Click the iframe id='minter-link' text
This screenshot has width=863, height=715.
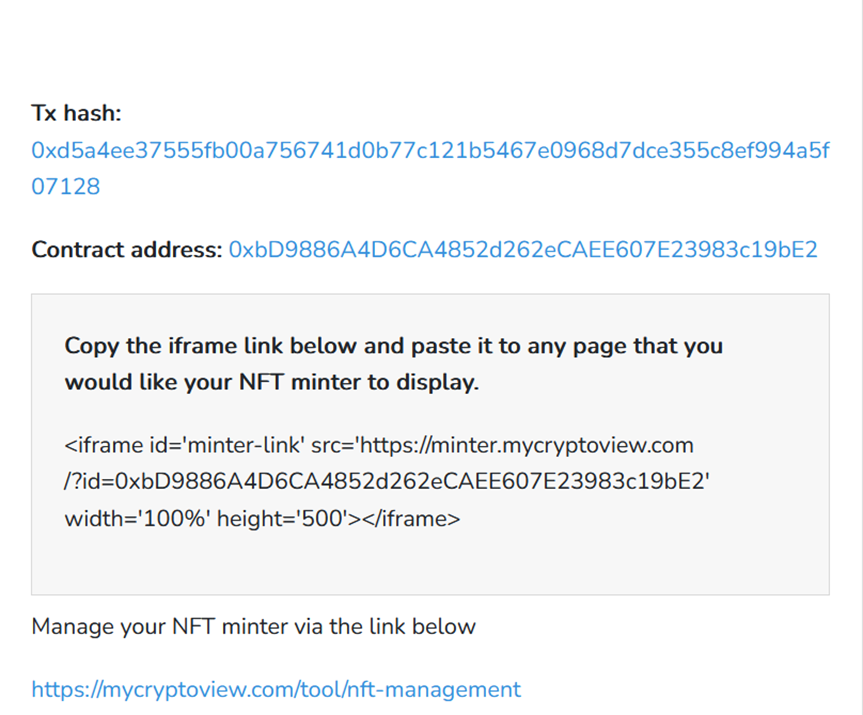[x=184, y=445]
